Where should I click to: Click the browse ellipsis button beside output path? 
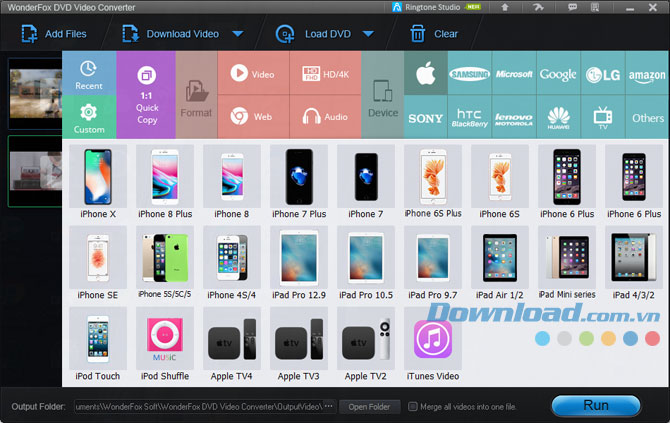329,406
